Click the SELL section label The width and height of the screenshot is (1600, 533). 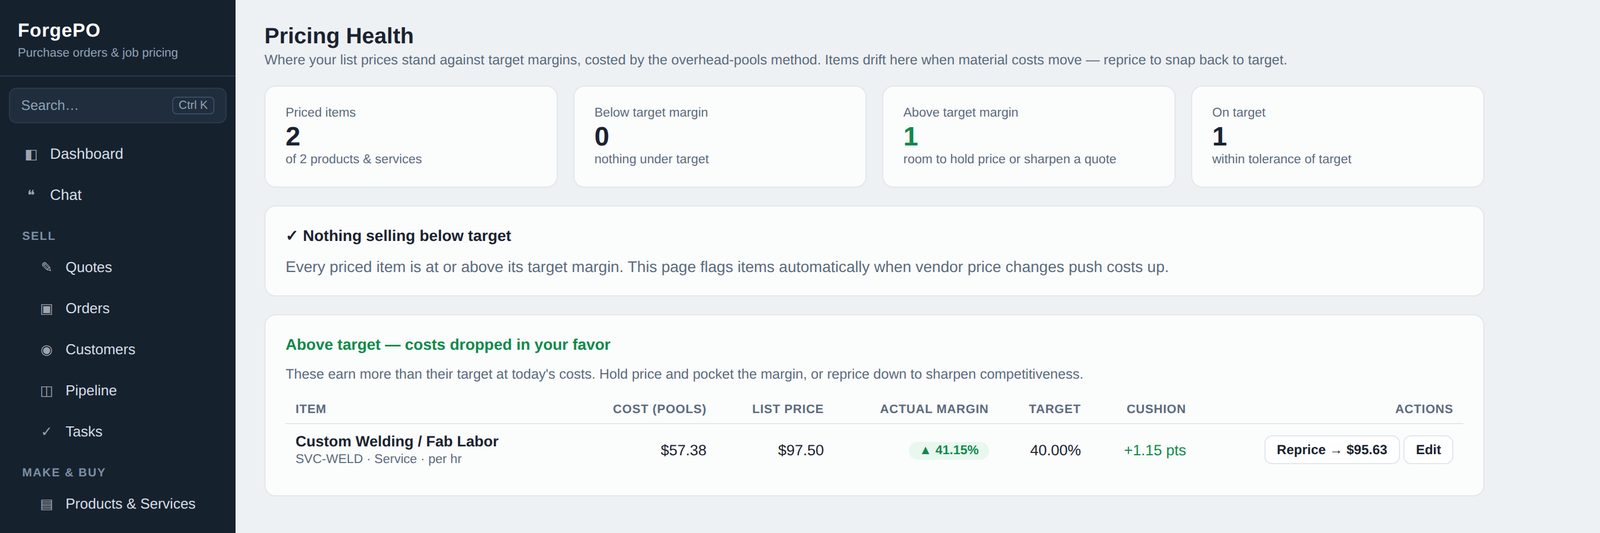[x=39, y=236]
